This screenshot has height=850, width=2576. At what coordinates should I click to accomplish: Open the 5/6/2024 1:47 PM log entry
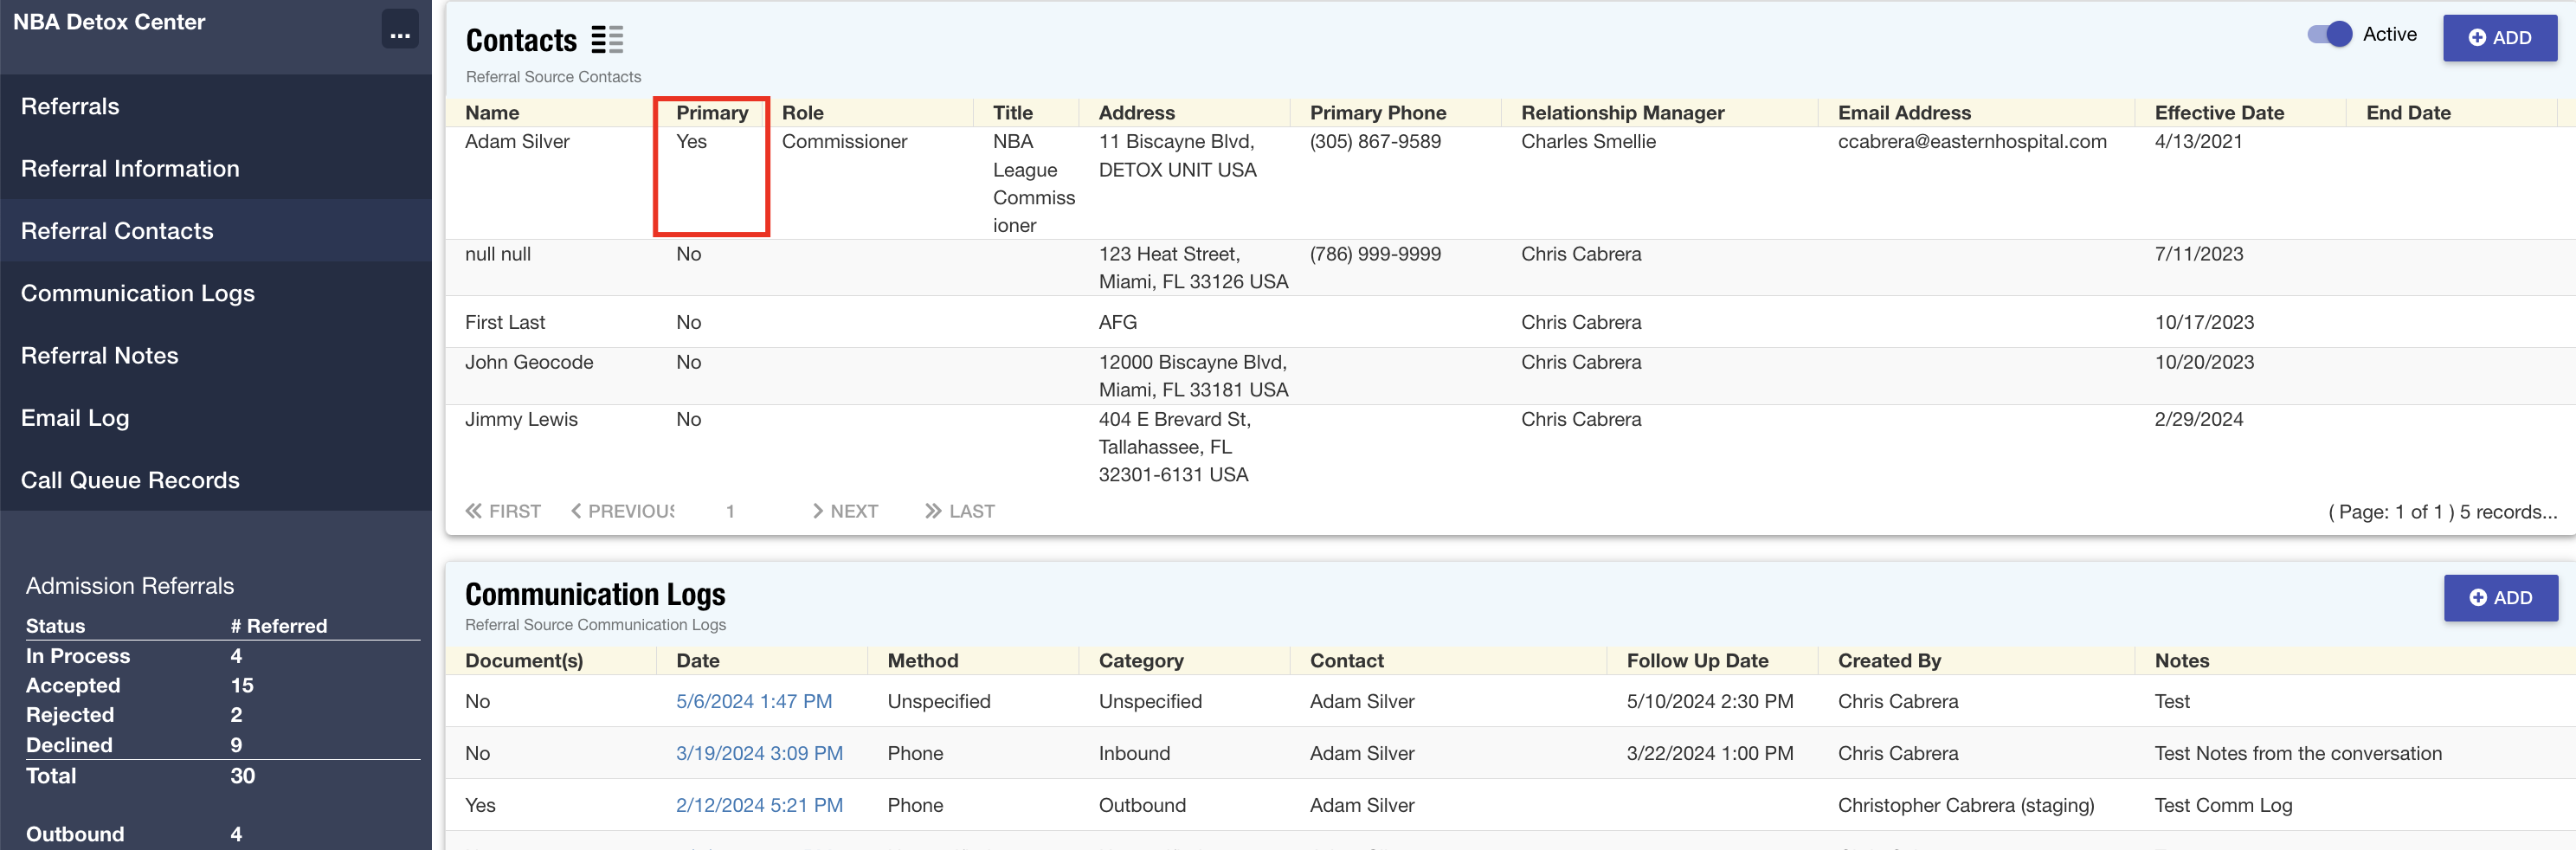[753, 701]
